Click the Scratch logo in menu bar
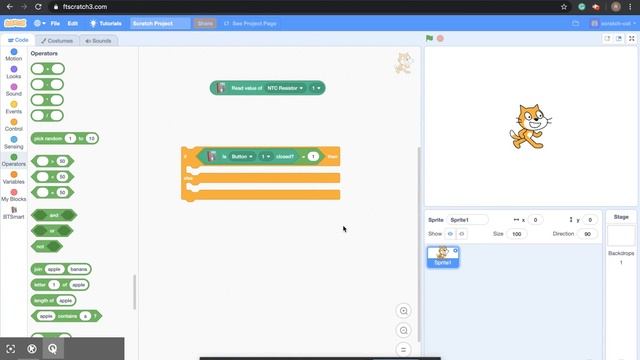 click(15, 23)
